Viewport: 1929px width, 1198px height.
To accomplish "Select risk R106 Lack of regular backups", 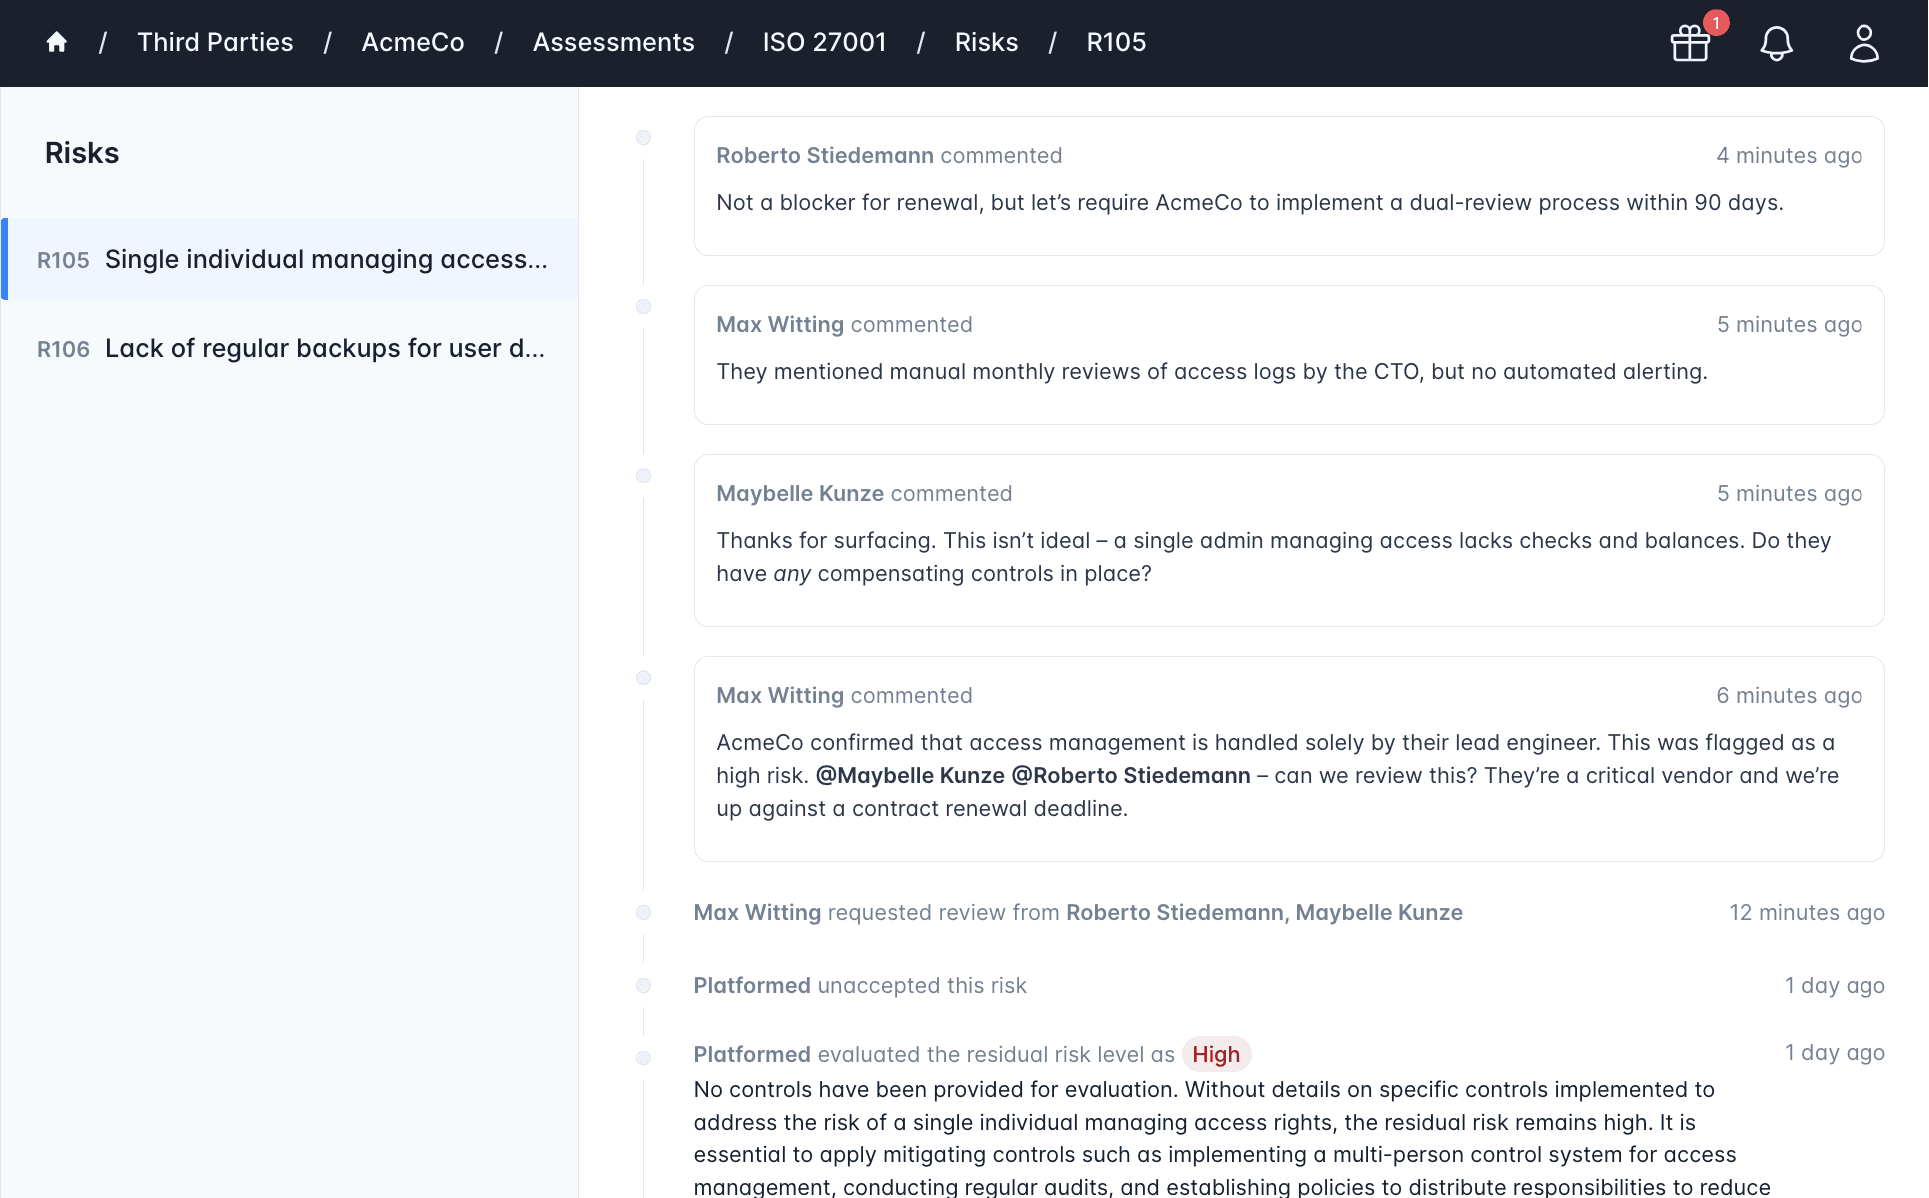I will tap(291, 348).
